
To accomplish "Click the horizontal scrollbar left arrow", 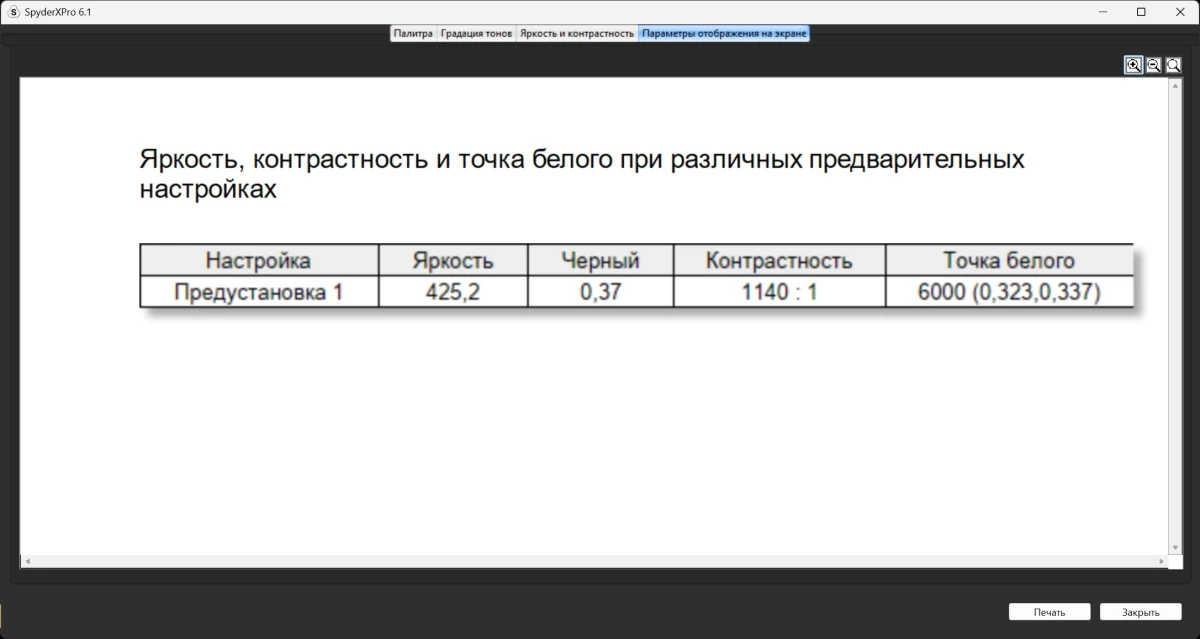I will (27, 562).
